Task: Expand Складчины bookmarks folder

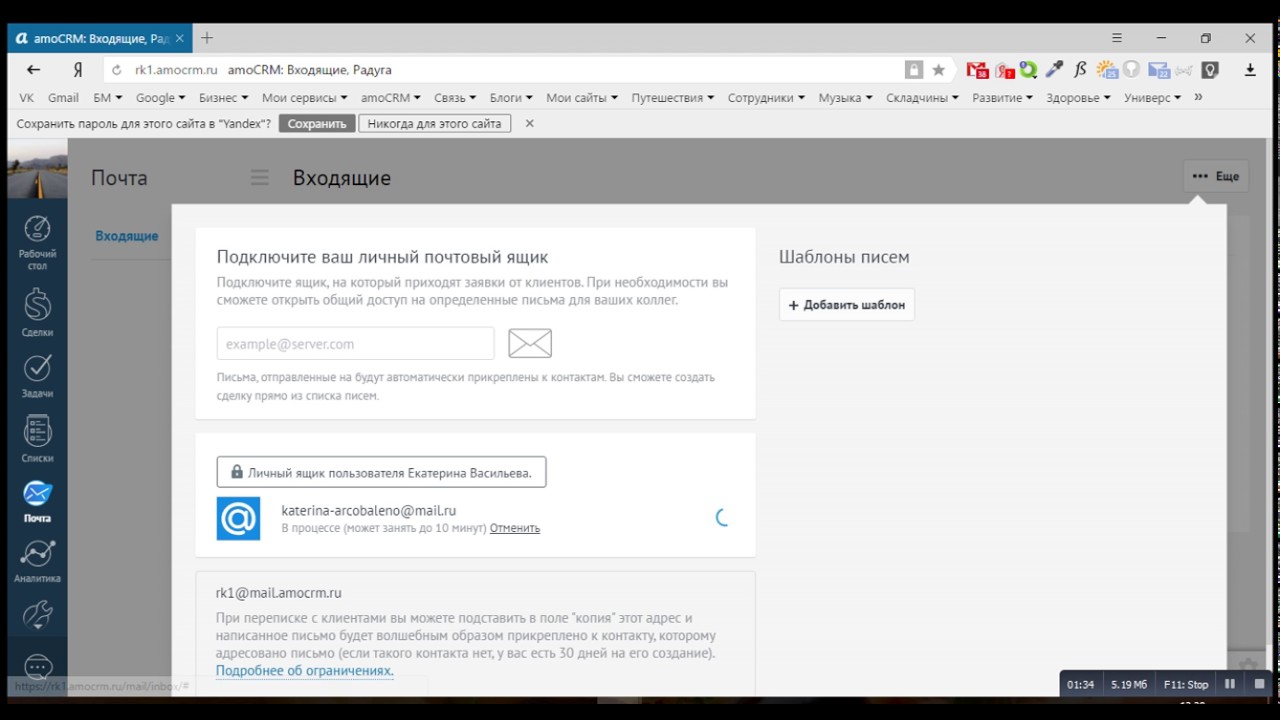Action: 921,98
